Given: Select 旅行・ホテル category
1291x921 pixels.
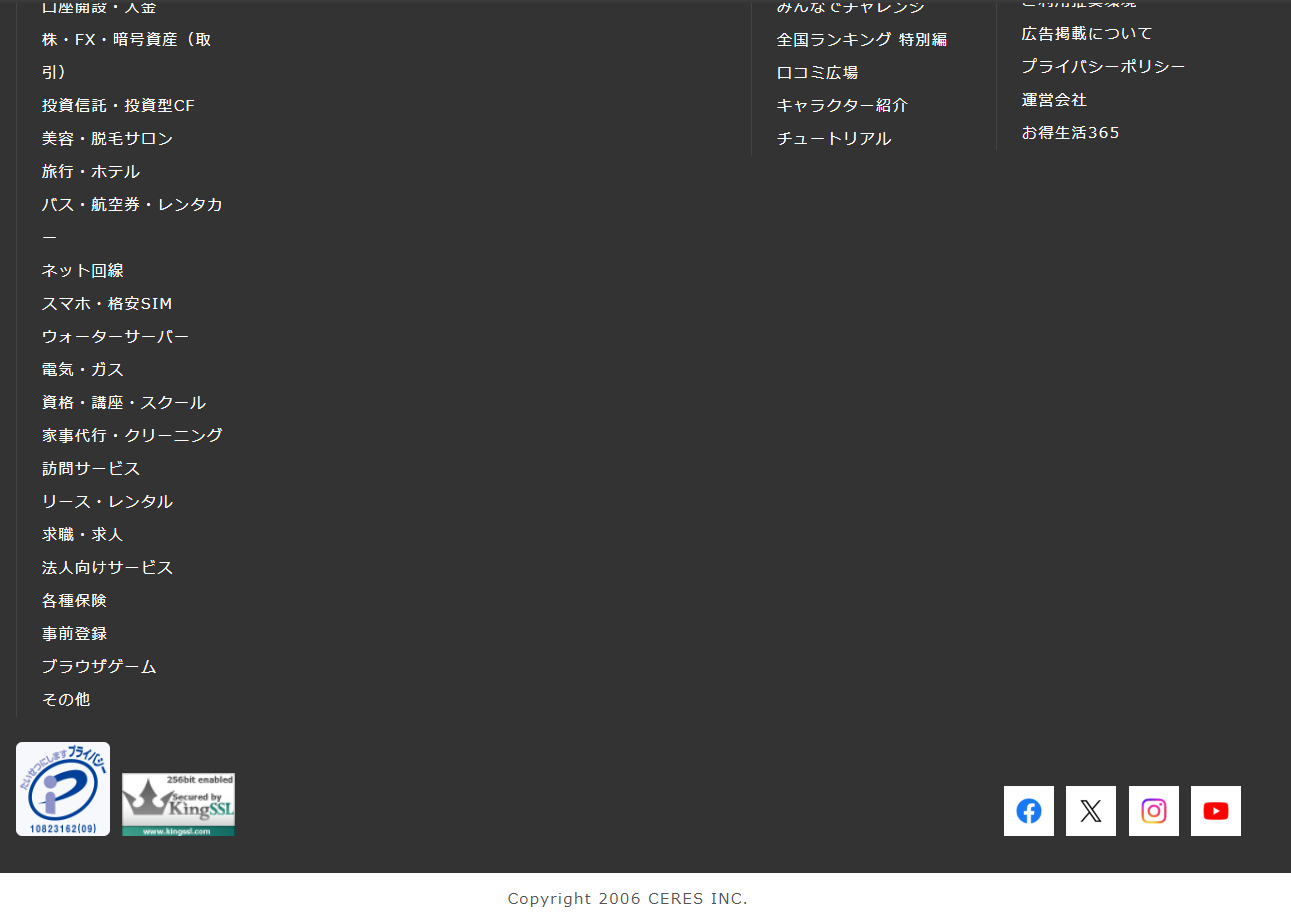Looking at the screenshot, I should 90,172.
